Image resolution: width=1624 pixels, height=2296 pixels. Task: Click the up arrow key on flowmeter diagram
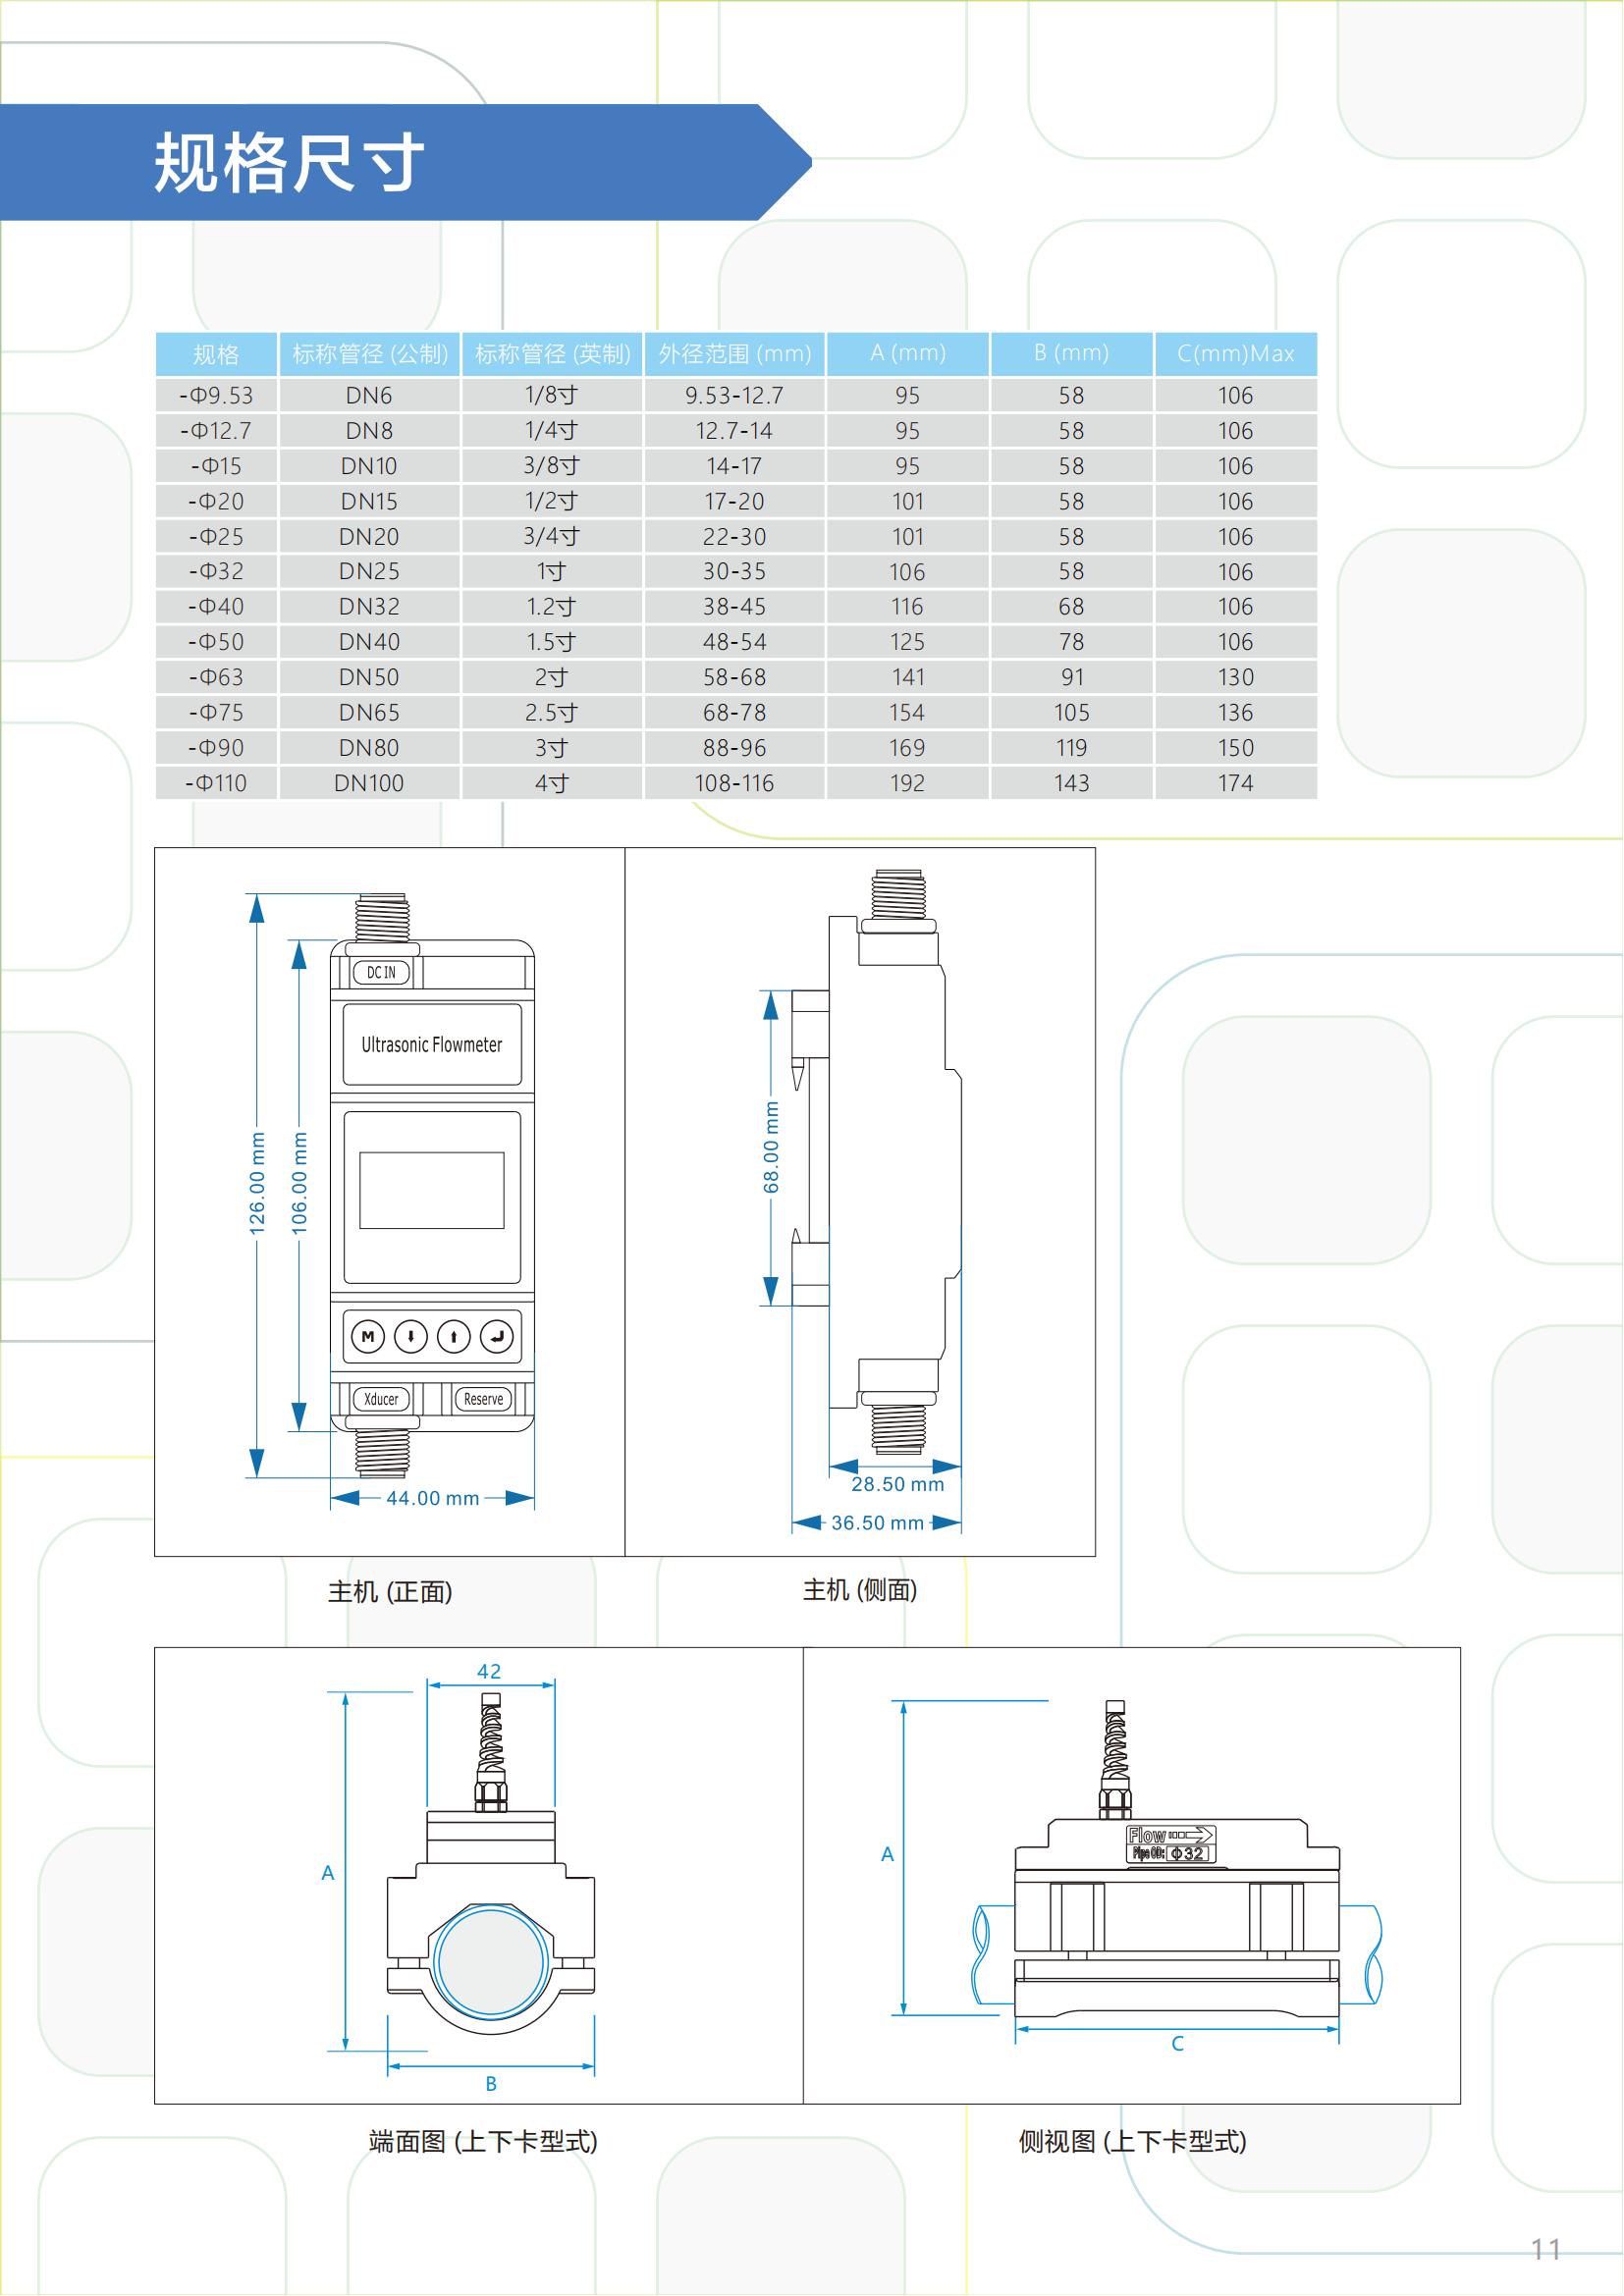(454, 1336)
